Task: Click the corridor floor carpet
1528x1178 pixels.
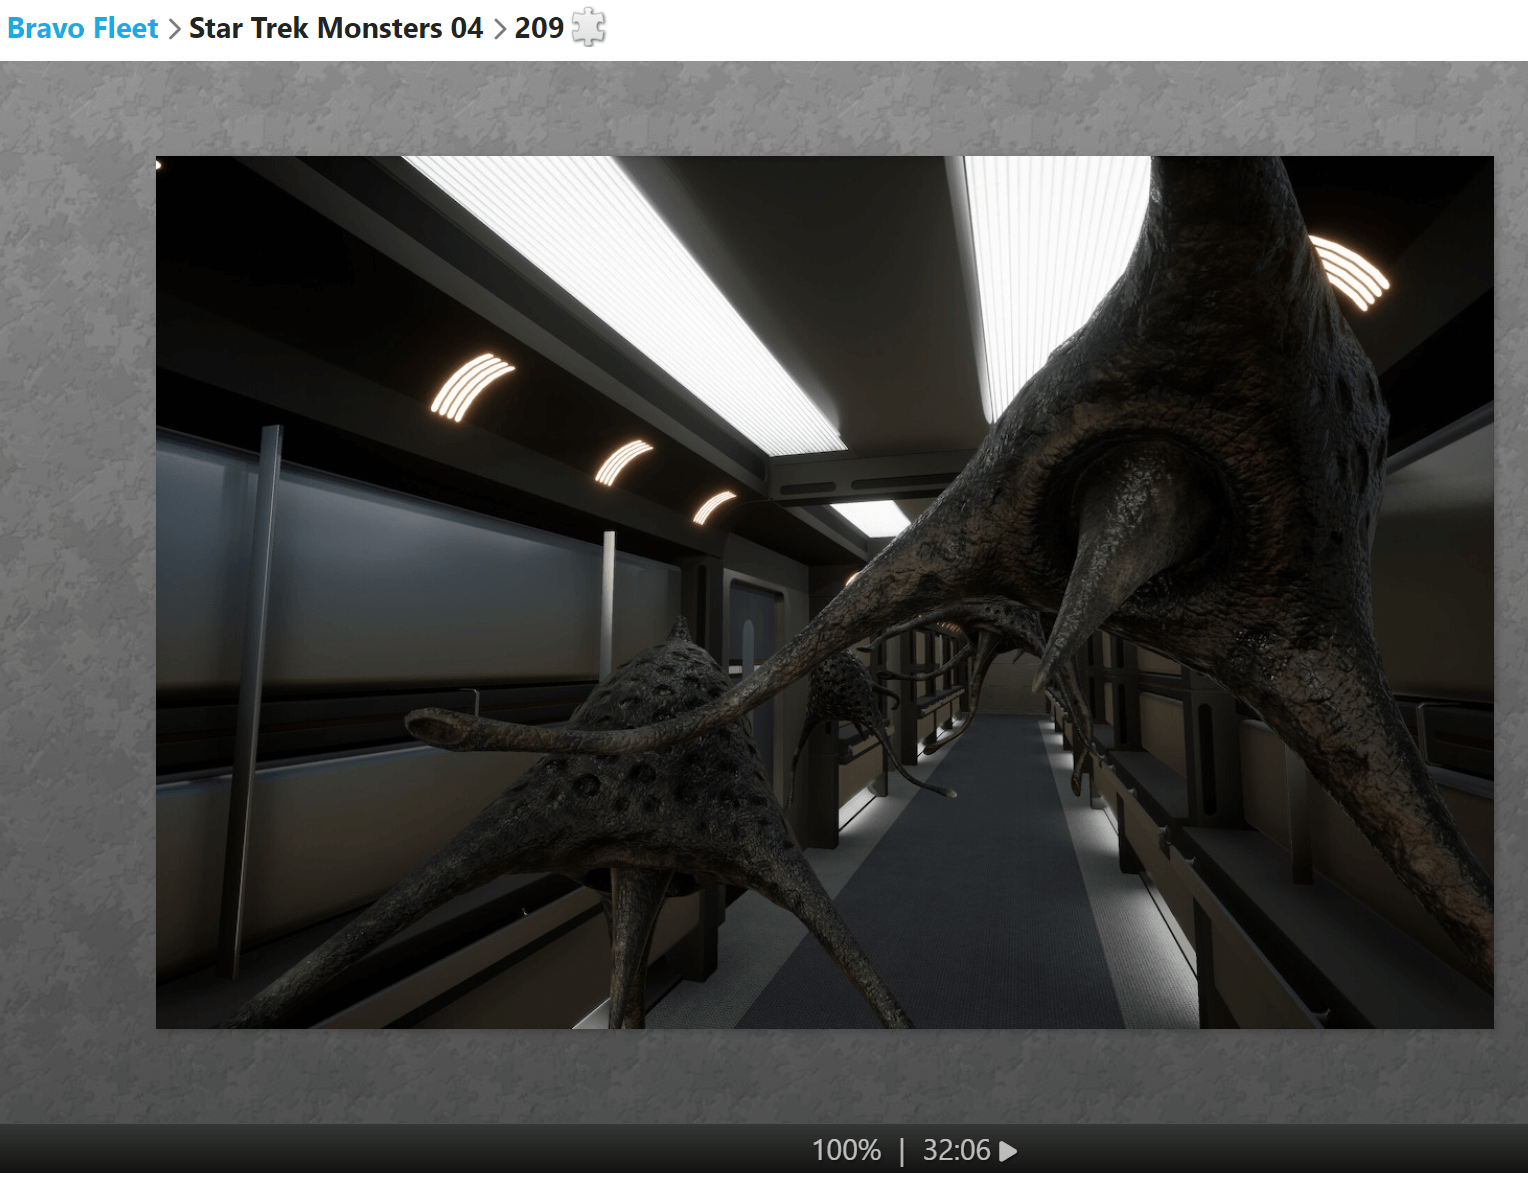Action: tap(960, 900)
